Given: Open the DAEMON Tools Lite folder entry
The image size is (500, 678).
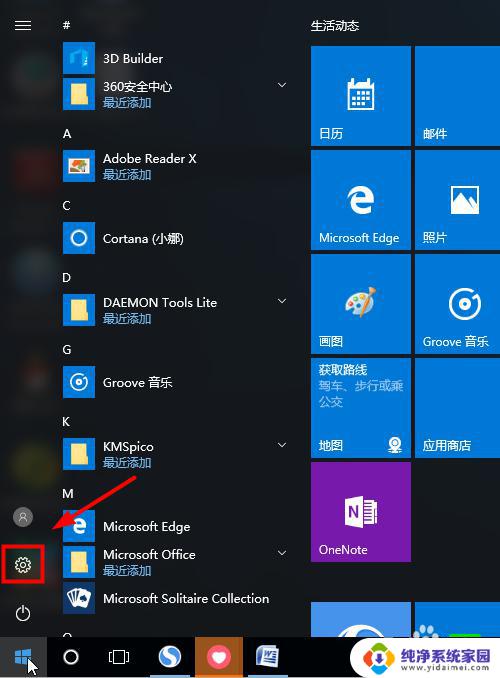Looking at the screenshot, I should (x=175, y=310).
